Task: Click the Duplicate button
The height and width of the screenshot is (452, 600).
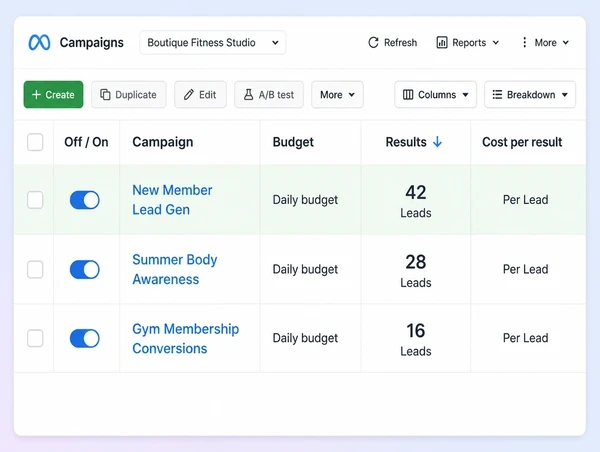Action: click(129, 95)
